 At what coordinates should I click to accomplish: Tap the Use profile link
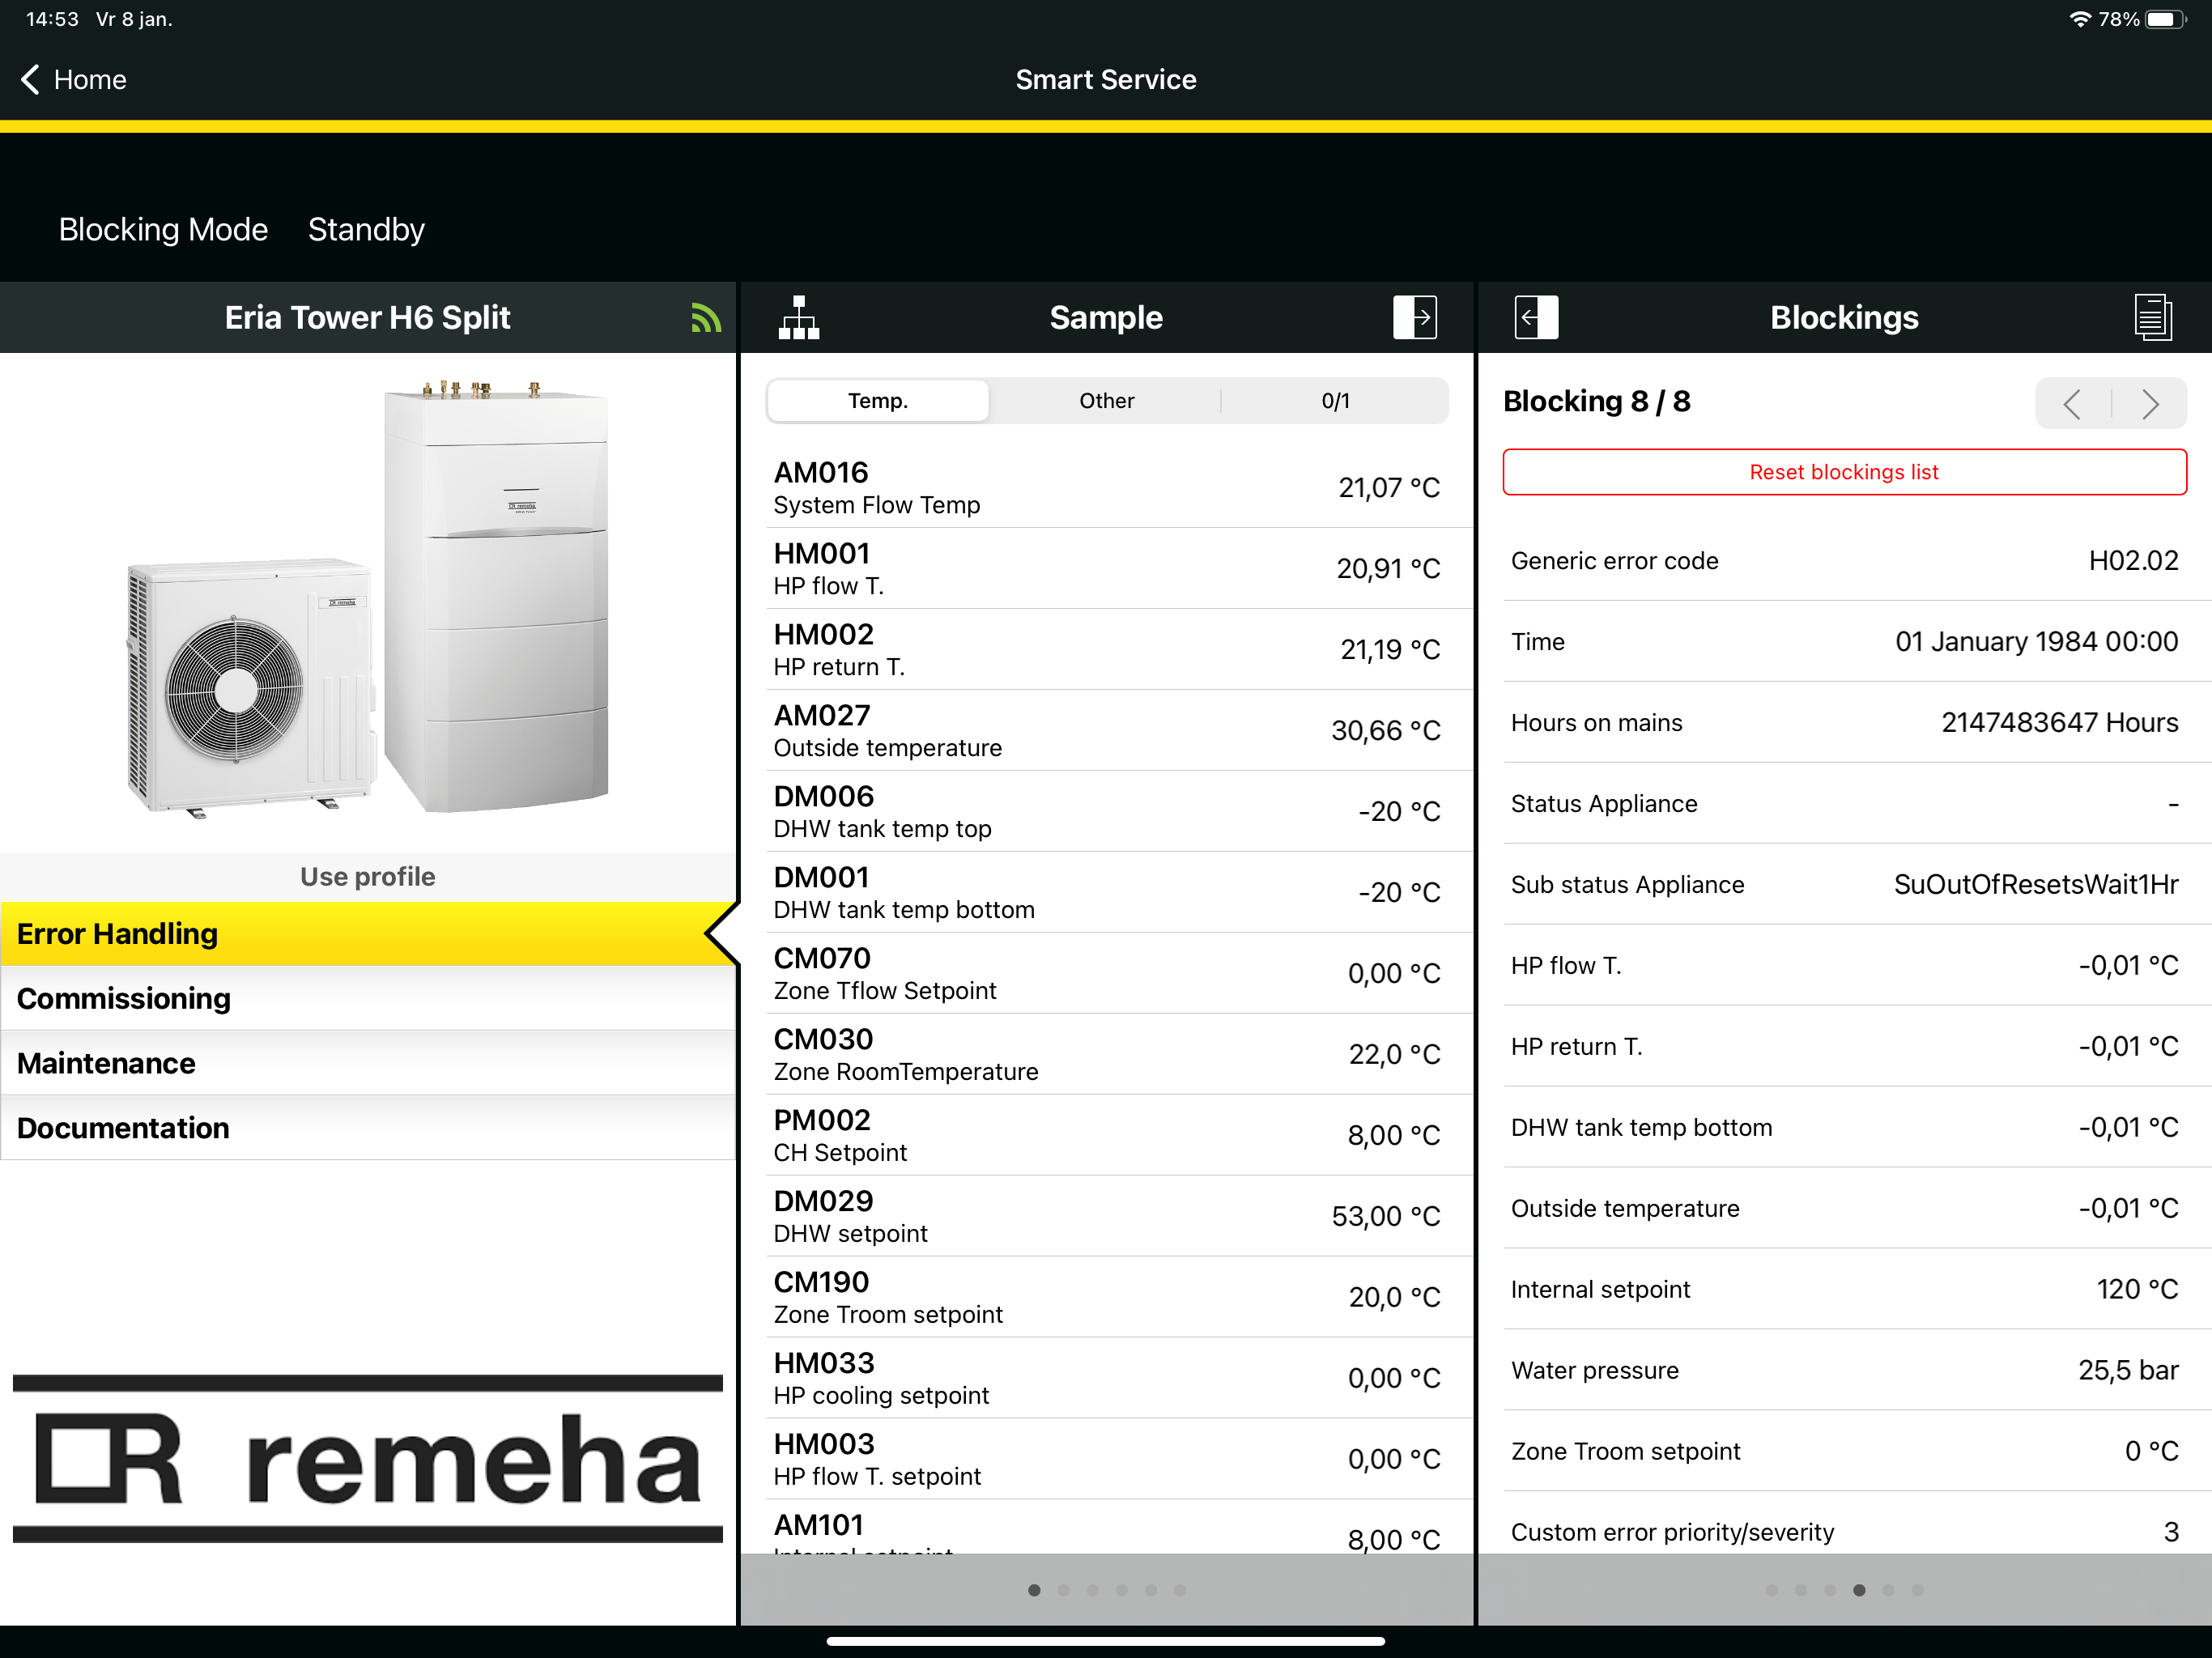[x=368, y=877]
